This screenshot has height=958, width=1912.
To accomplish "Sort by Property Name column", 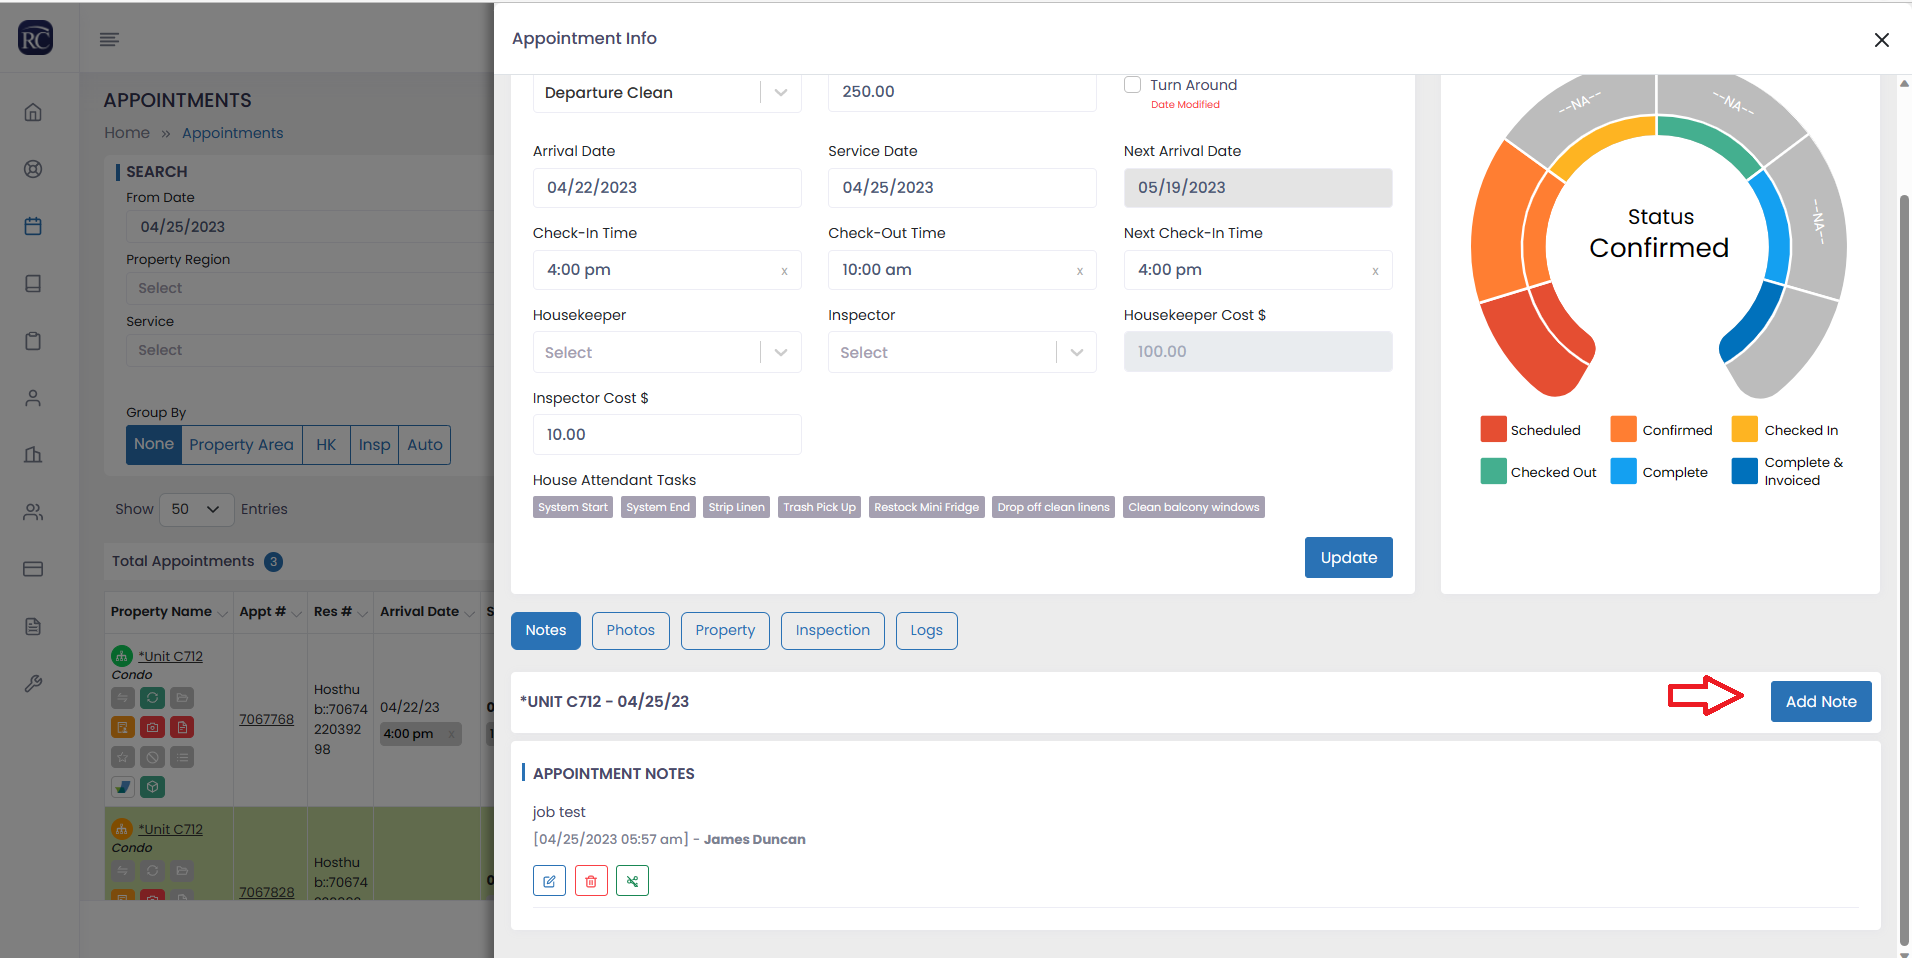I will (169, 612).
